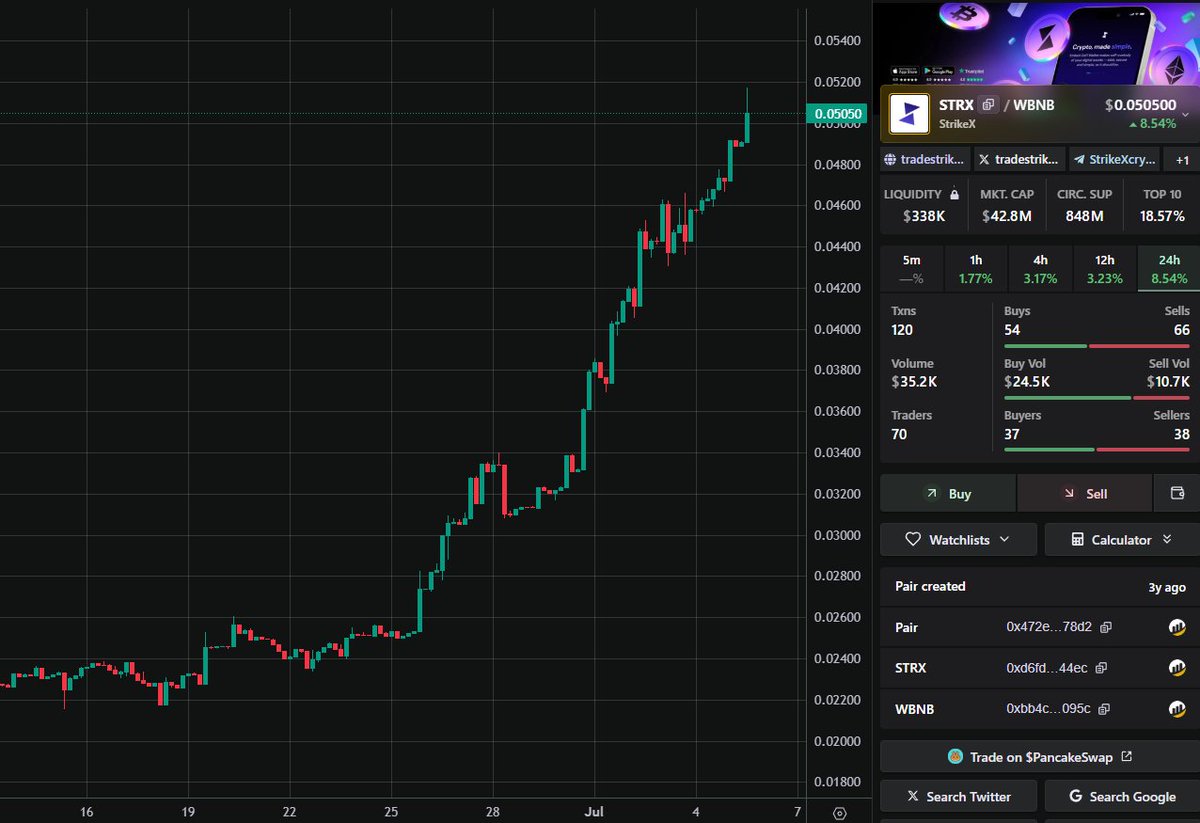
Task: Click the Google Play badge in banner
Action: (938, 73)
